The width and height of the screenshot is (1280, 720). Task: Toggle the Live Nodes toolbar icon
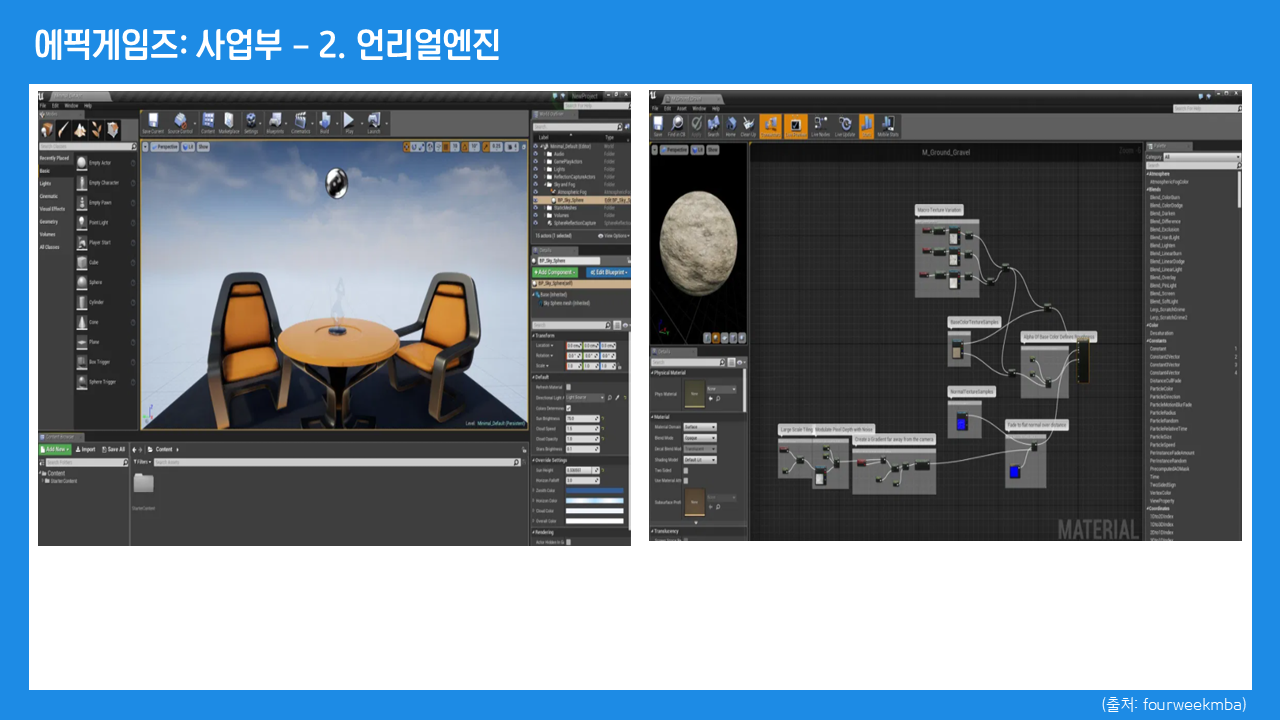[821, 126]
